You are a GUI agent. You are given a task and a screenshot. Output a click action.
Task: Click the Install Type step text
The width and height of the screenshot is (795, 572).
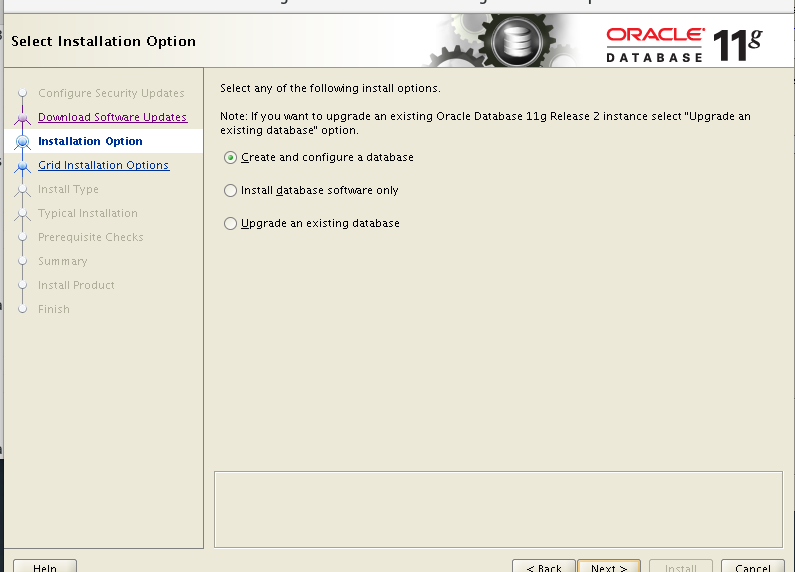(68, 189)
